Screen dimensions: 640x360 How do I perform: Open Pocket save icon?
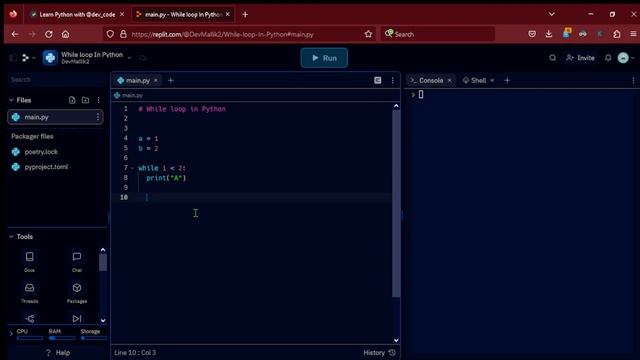(x=532, y=34)
